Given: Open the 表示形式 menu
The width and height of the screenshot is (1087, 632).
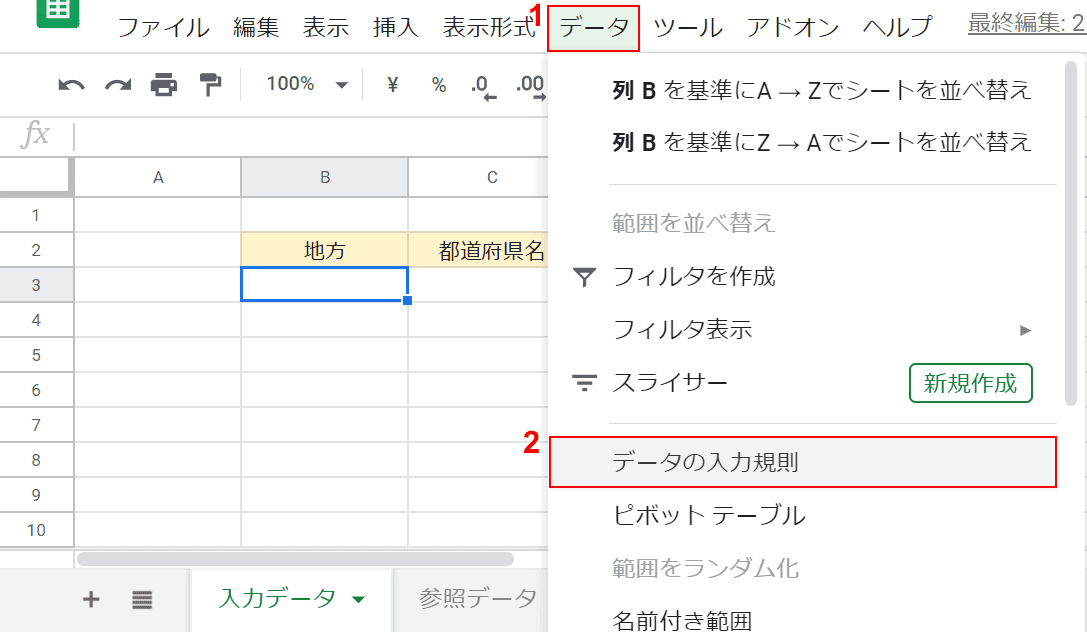Looking at the screenshot, I should click(x=489, y=28).
